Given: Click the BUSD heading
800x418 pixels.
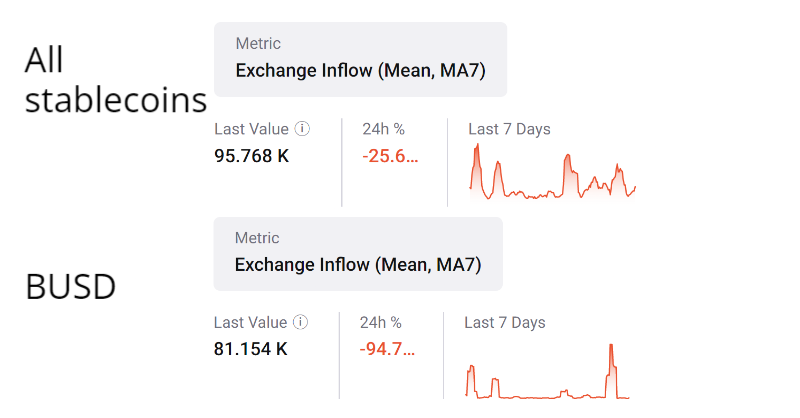Looking at the screenshot, I should point(70,287).
